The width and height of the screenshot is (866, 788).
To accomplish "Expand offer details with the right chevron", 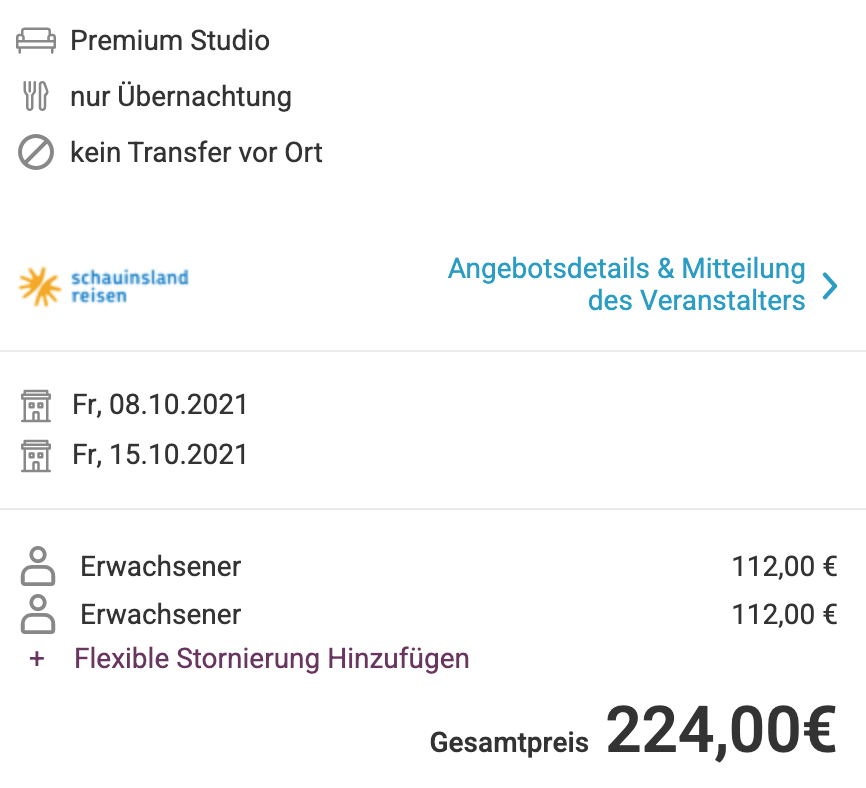I will click(x=829, y=286).
